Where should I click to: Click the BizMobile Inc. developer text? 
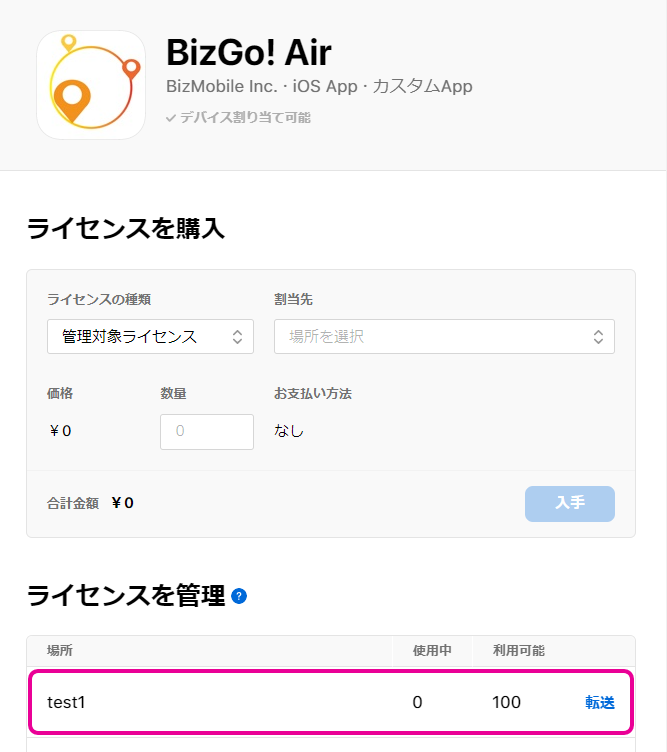point(224,87)
